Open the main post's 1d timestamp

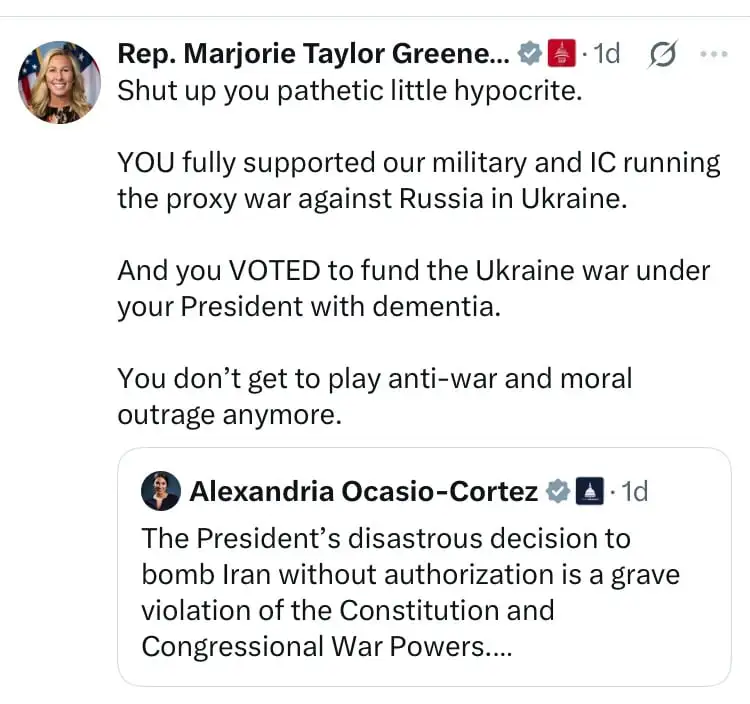click(x=607, y=53)
